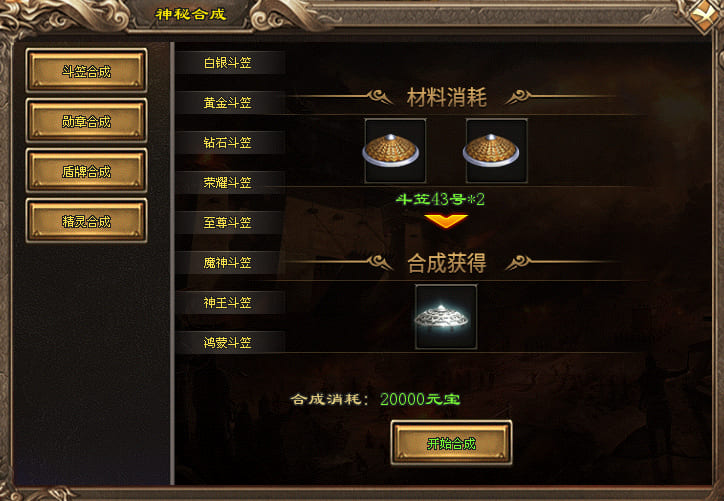Select 至尊斗笠 from the list
This screenshot has width=724, height=501.
click(230, 223)
